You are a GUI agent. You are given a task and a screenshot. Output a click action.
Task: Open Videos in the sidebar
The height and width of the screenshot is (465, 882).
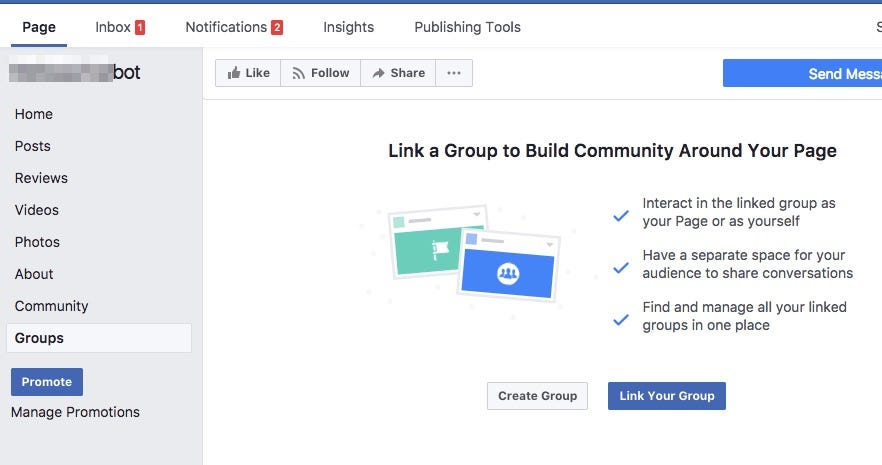[x=37, y=210]
